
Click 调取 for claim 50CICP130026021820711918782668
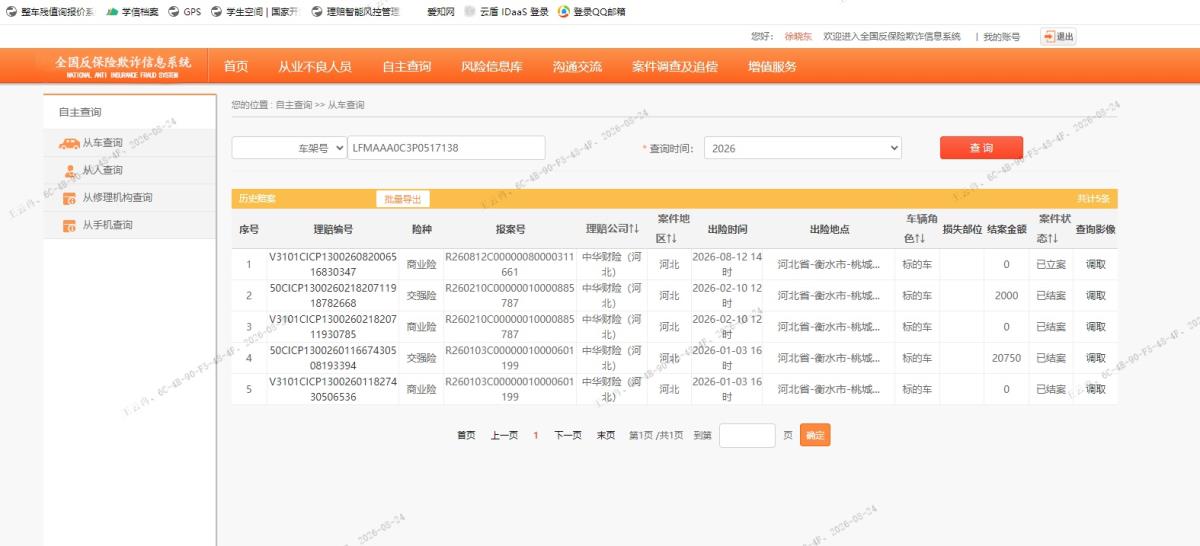1096,296
